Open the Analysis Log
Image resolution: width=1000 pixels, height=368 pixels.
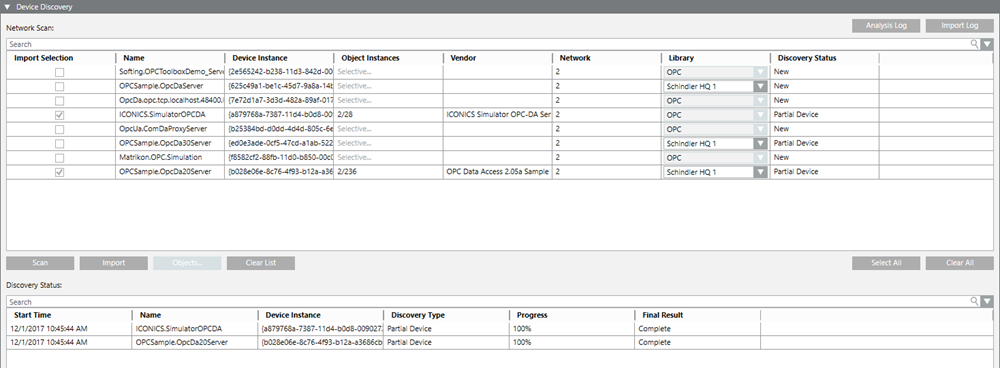[886, 26]
